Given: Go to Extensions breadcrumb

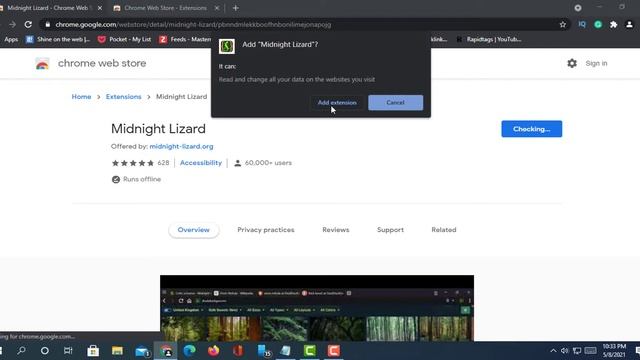Looking at the screenshot, I should pyautogui.click(x=124, y=97).
